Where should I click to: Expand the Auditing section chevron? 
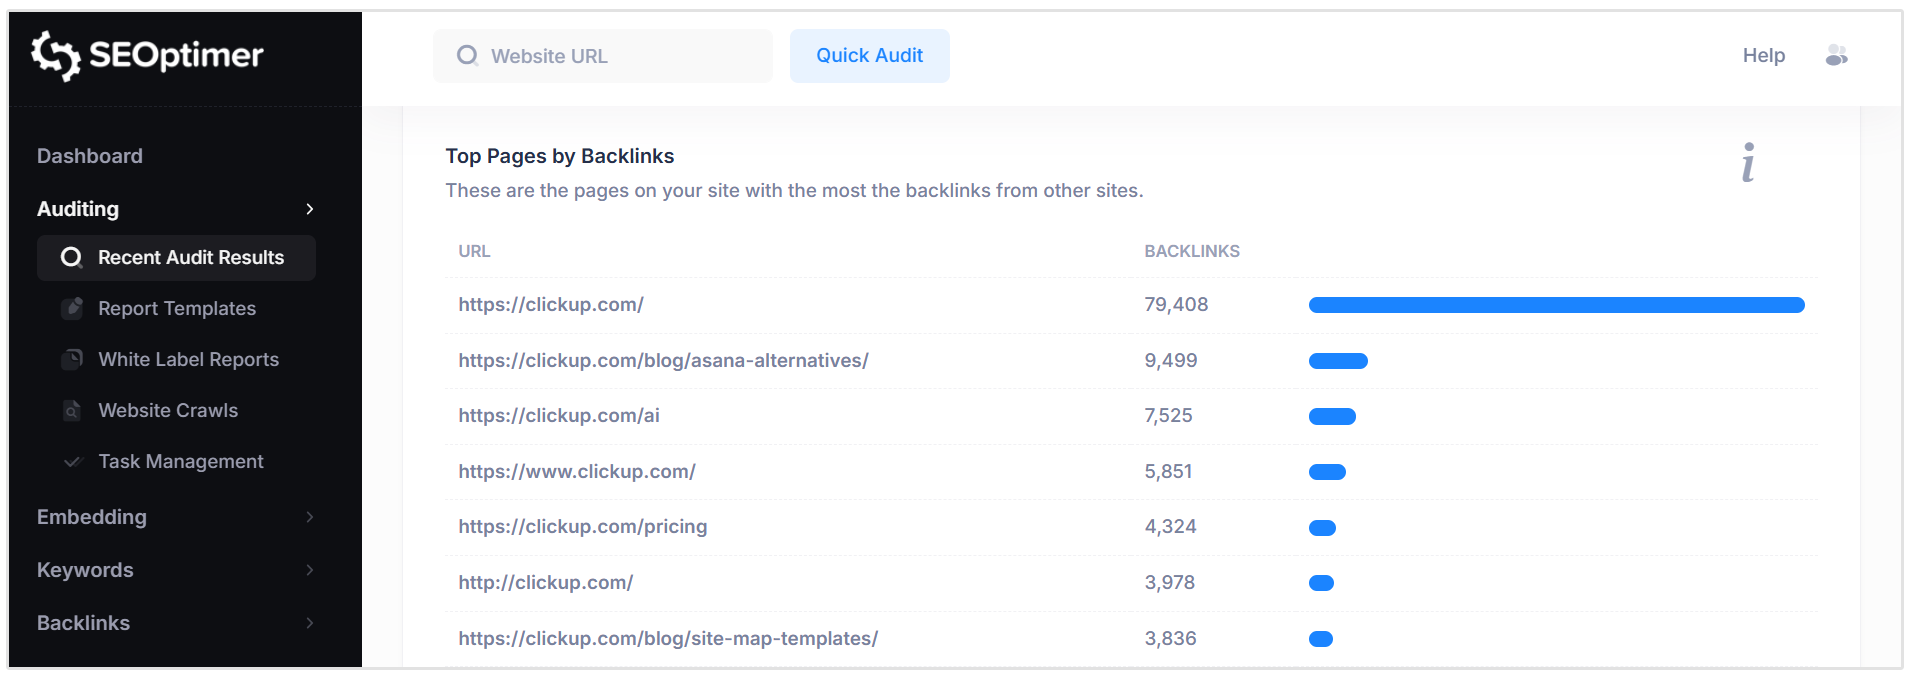pyautogui.click(x=310, y=209)
